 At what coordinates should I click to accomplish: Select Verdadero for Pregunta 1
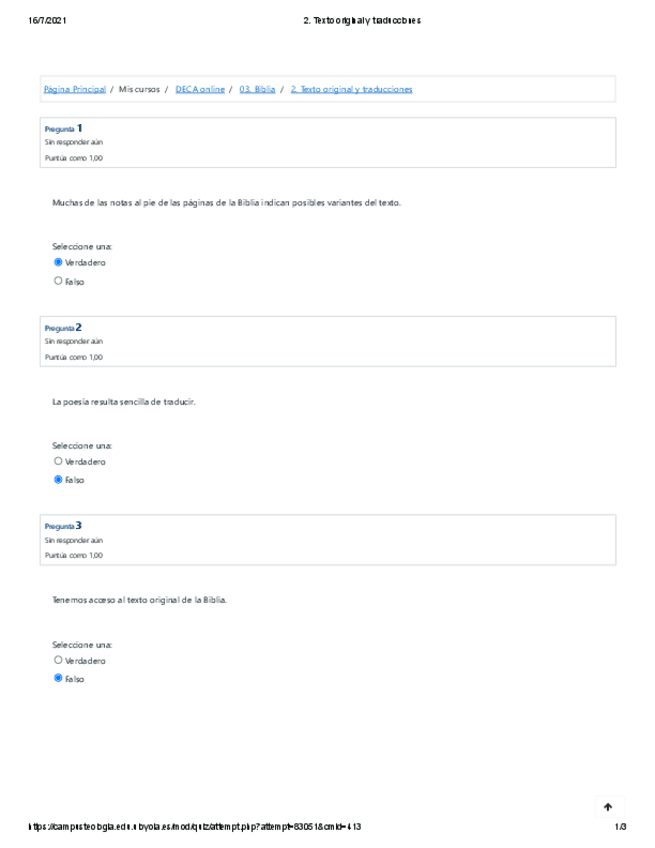[58, 263]
